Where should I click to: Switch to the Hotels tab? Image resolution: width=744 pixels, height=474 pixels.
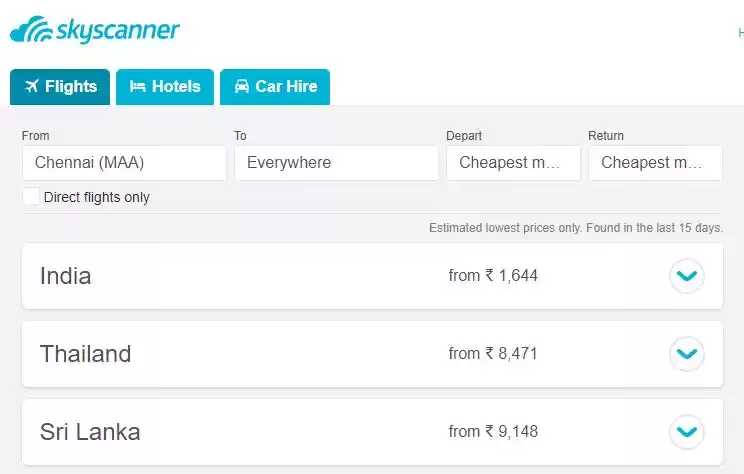[x=165, y=86]
